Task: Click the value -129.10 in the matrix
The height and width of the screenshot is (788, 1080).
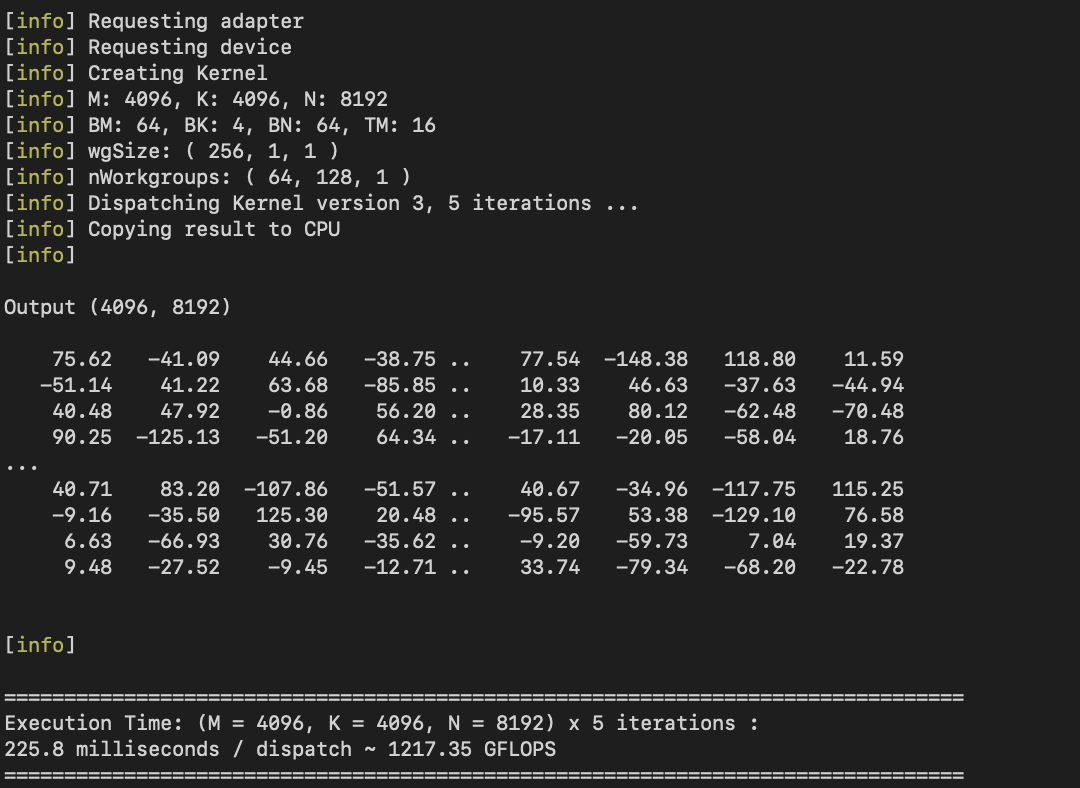Action: pos(754,515)
